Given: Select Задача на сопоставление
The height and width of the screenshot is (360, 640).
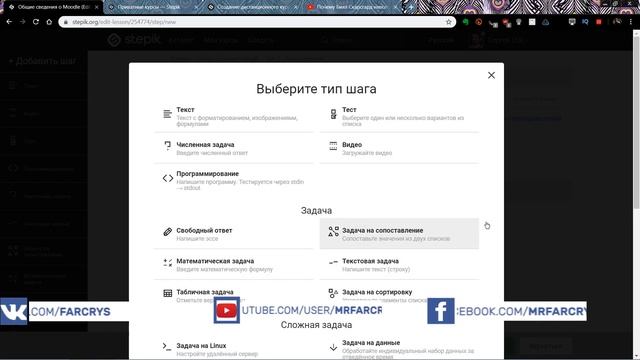Looking at the screenshot, I should coord(399,234).
